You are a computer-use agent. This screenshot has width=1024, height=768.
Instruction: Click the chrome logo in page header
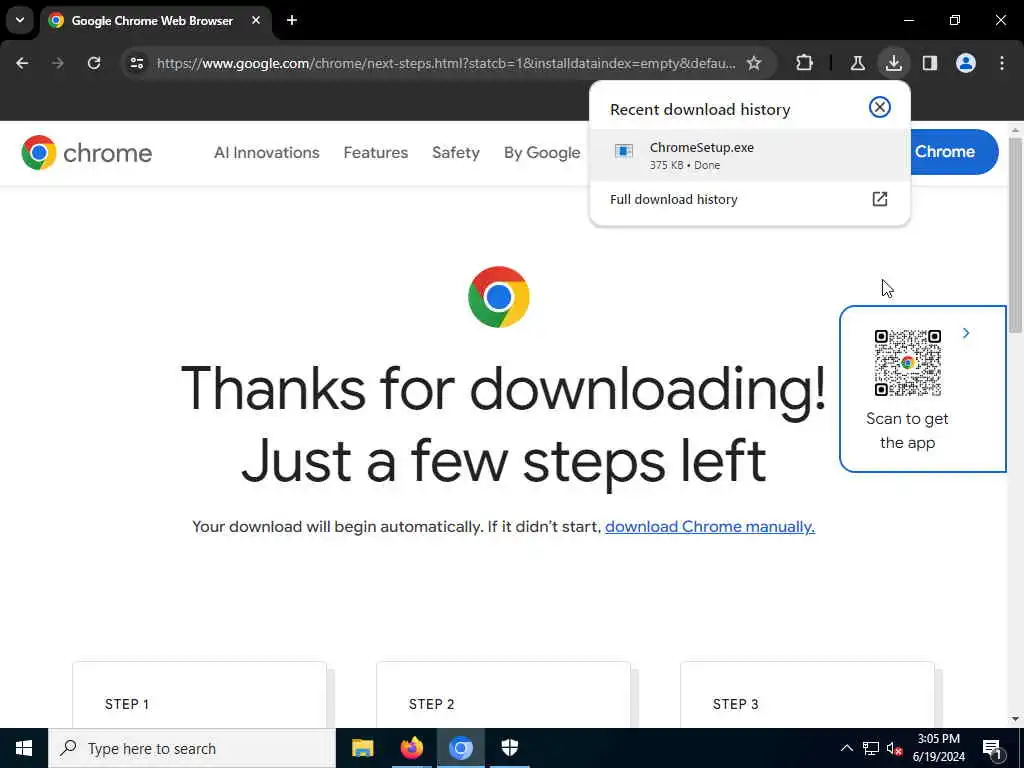(86, 153)
